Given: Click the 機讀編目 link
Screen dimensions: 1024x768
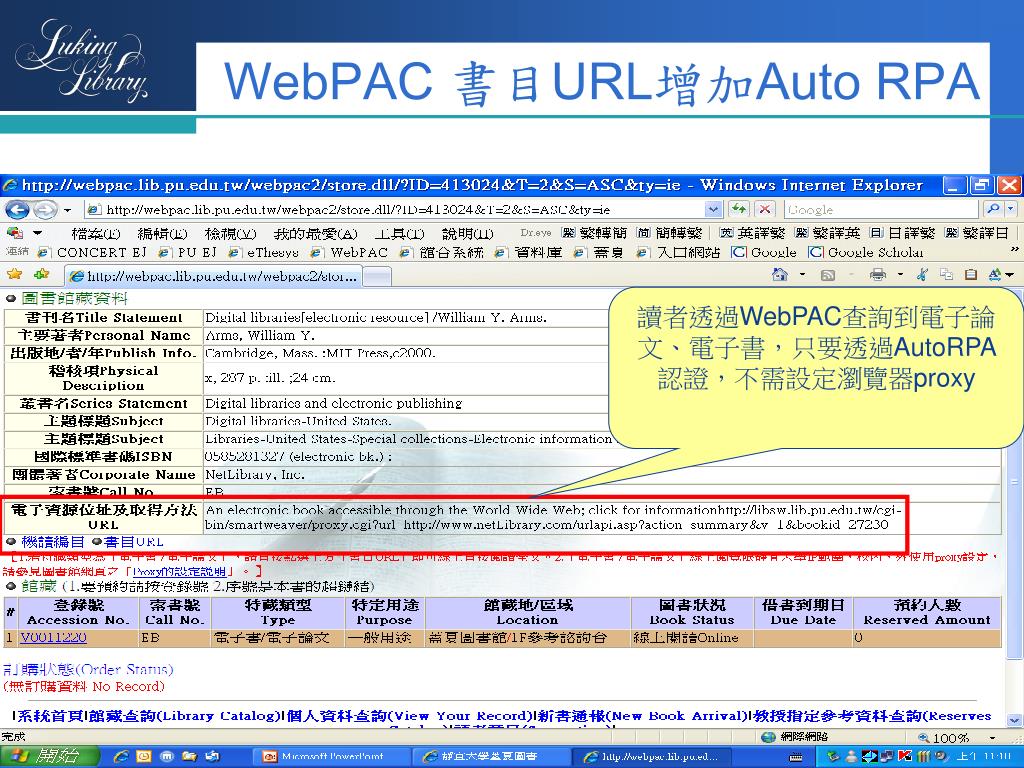Looking at the screenshot, I should pos(52,542).
